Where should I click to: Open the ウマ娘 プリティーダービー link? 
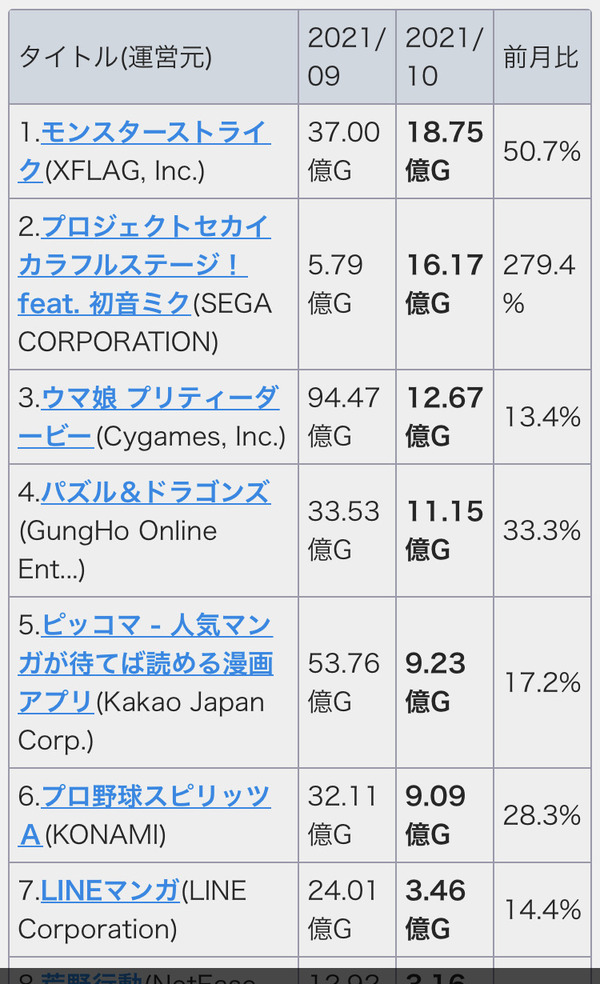149,417
